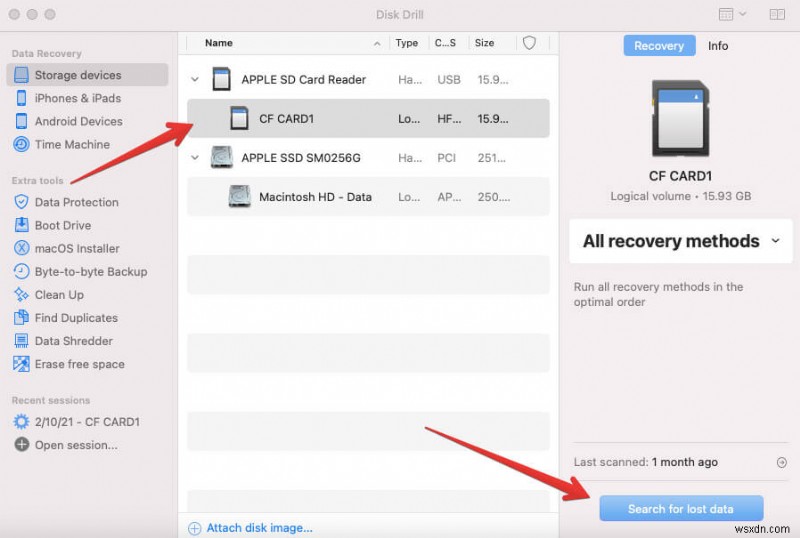This screenshot has height=538, width=800.
Task: Toggle the split panel view icon
Action: [777, 14]
